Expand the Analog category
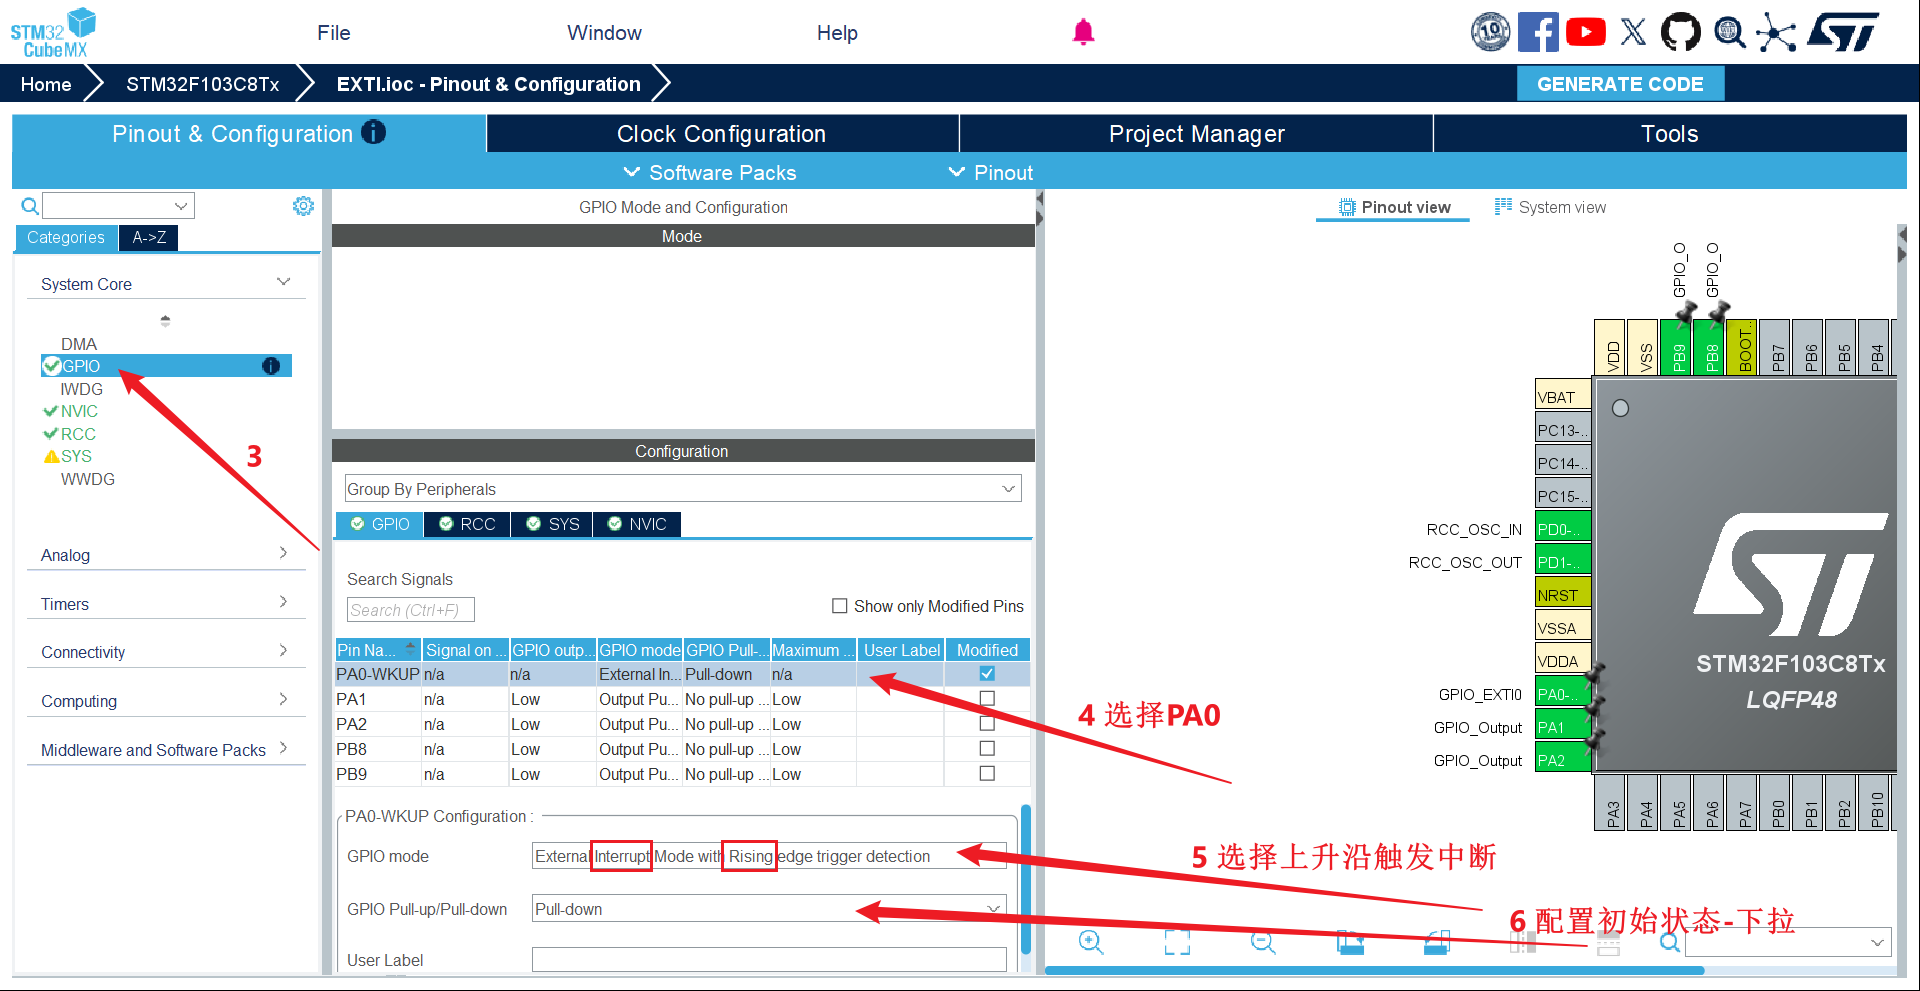This screenshot has height=991, width=1920. (x=165, y=555)
